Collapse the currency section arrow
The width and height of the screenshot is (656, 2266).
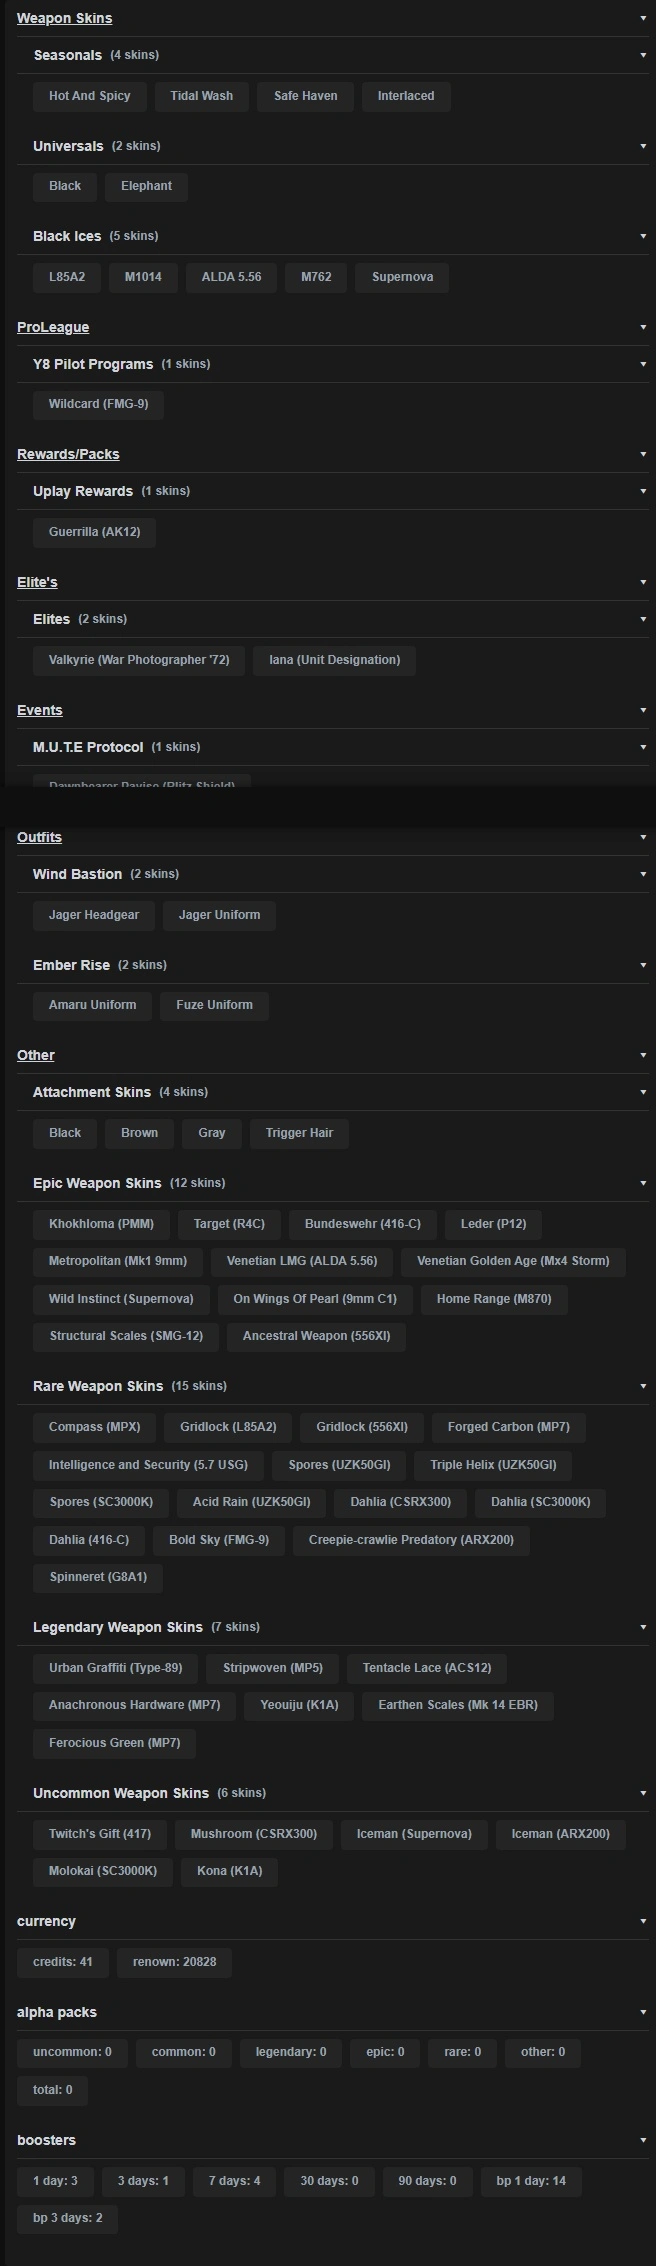[643, 1921]
